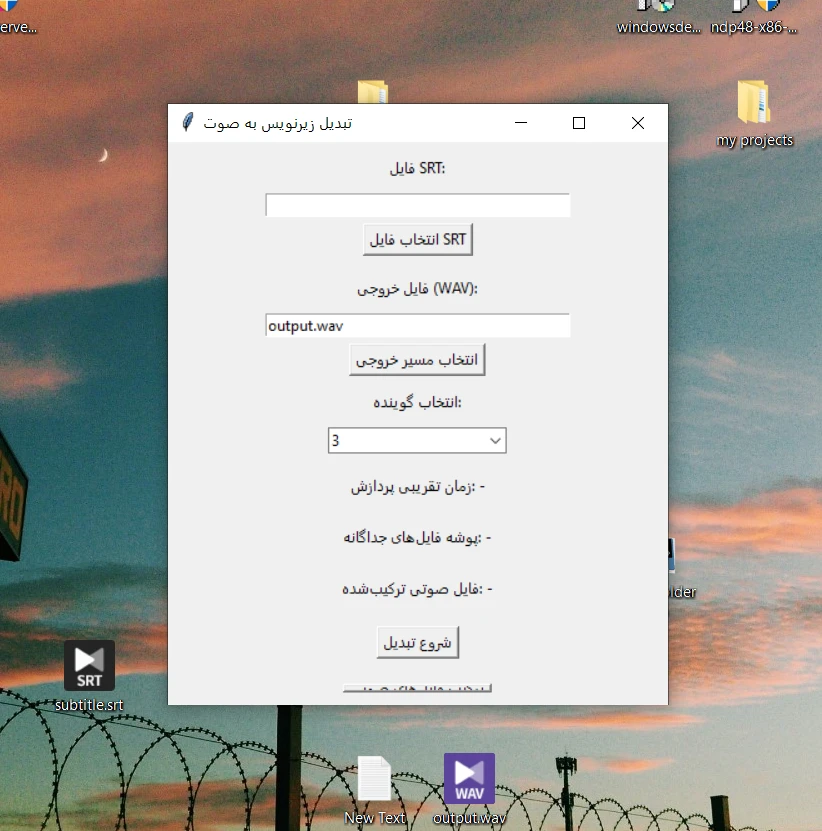Select the ndp48-x86 installer desktop icon
Screen dimensions: 822x831
tap(754, 10)
